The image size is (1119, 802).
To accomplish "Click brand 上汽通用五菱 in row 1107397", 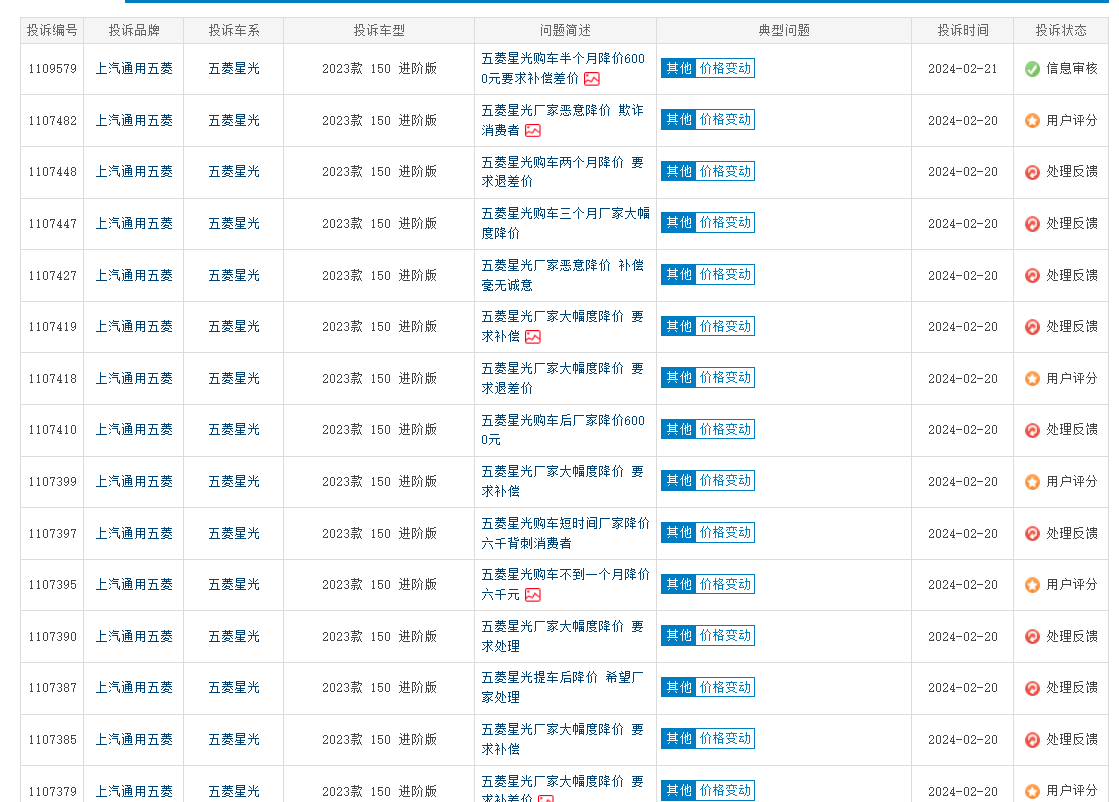I will tap(134, 534).
